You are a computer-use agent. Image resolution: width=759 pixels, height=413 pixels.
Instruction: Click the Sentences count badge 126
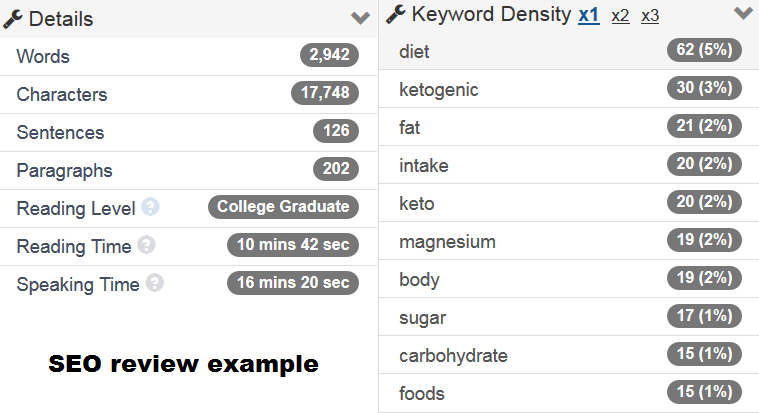point(335,132)
